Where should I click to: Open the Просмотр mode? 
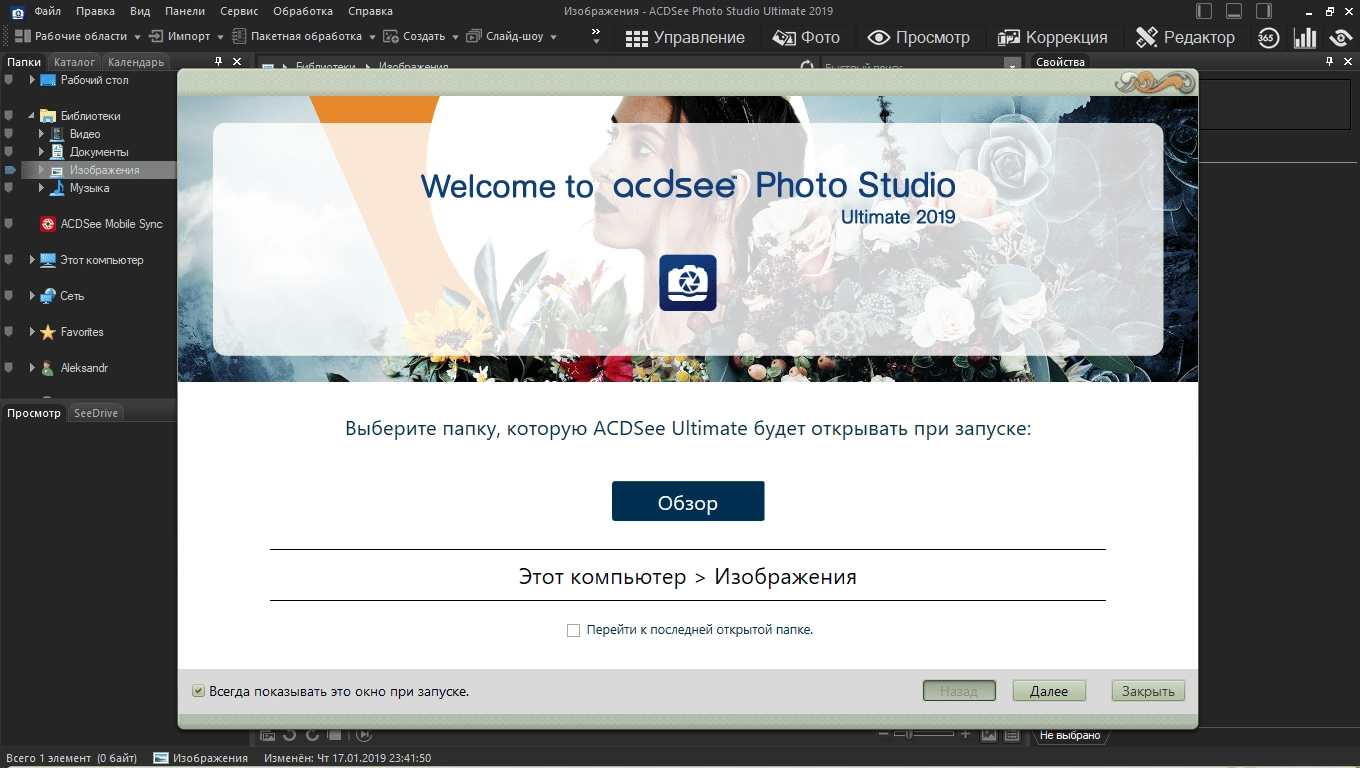tap(918, 37)
